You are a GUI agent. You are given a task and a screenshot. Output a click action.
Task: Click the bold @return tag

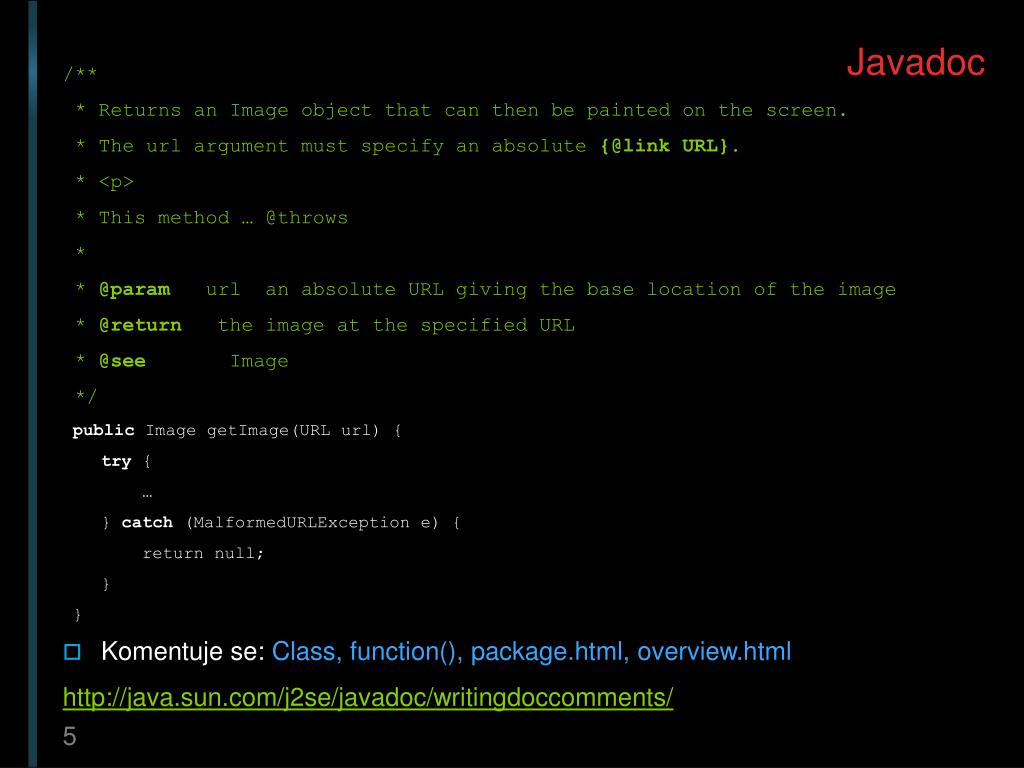(x=140, y=325)
